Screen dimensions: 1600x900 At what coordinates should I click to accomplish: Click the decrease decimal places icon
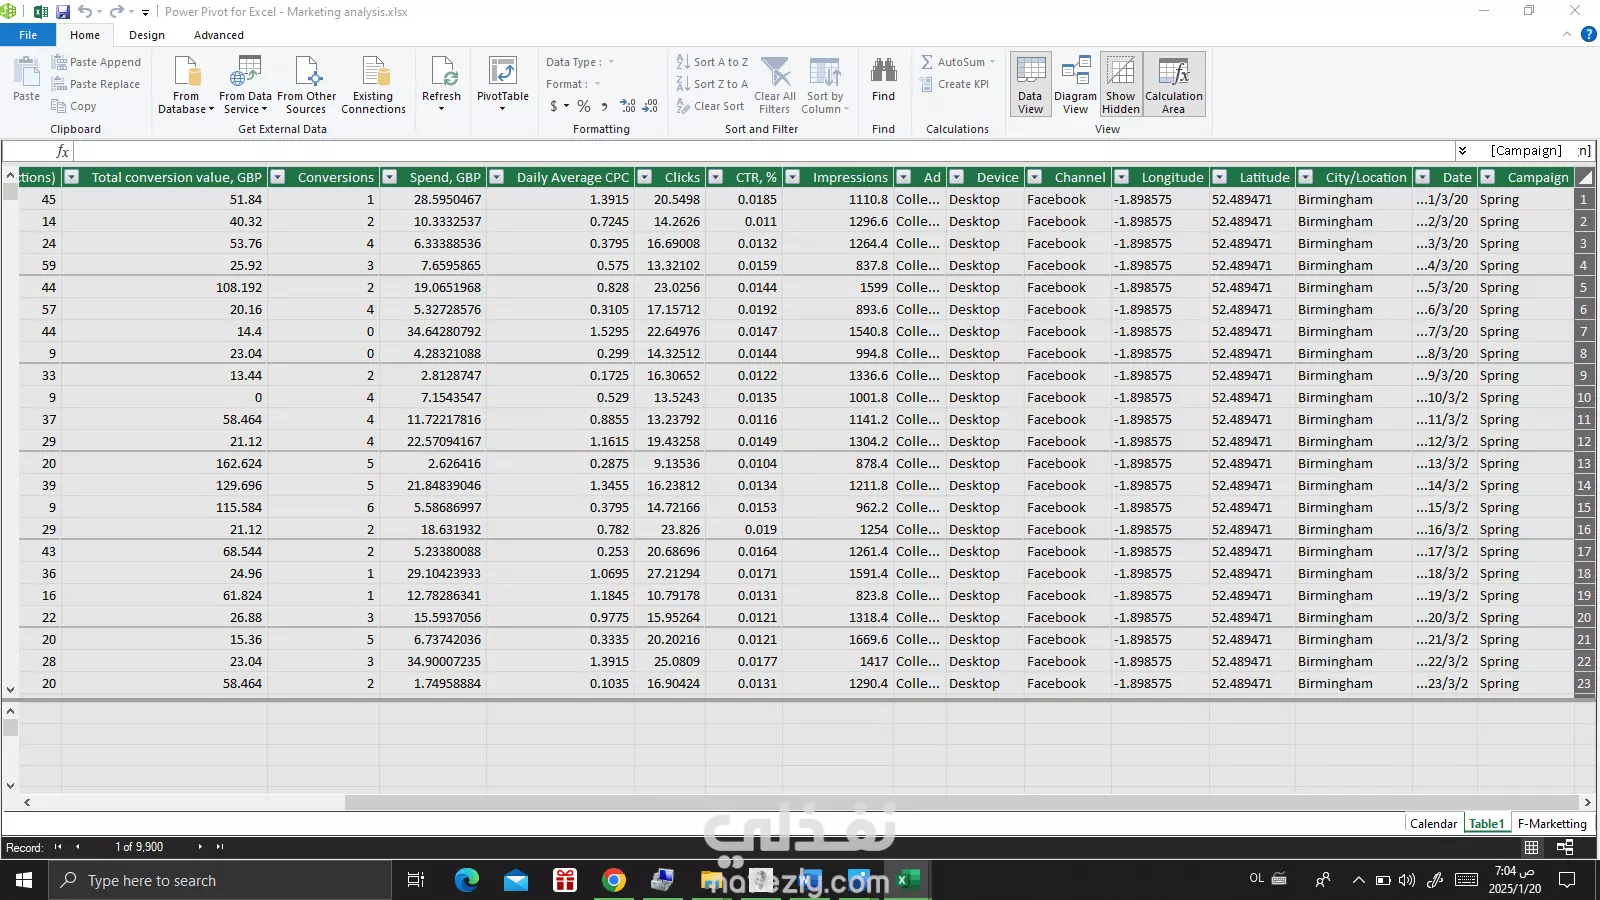tap(650, 106)
